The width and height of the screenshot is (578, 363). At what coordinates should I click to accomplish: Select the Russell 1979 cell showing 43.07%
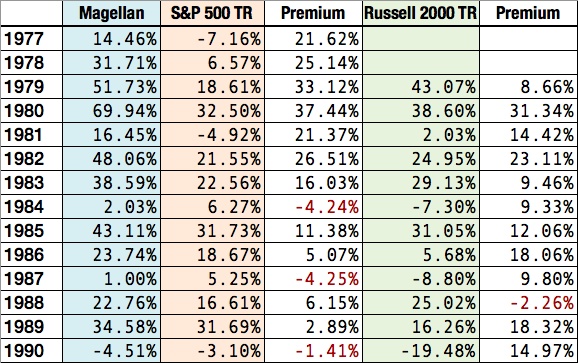pos(421,87)
